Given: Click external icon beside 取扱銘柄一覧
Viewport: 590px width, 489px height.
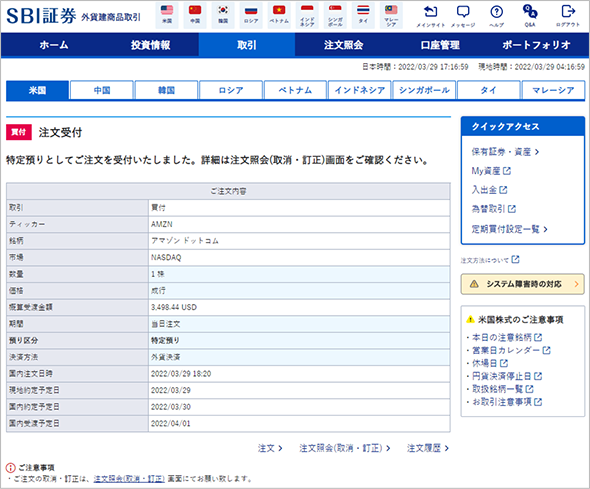Looking at the screenshot, I should [529, 389].
